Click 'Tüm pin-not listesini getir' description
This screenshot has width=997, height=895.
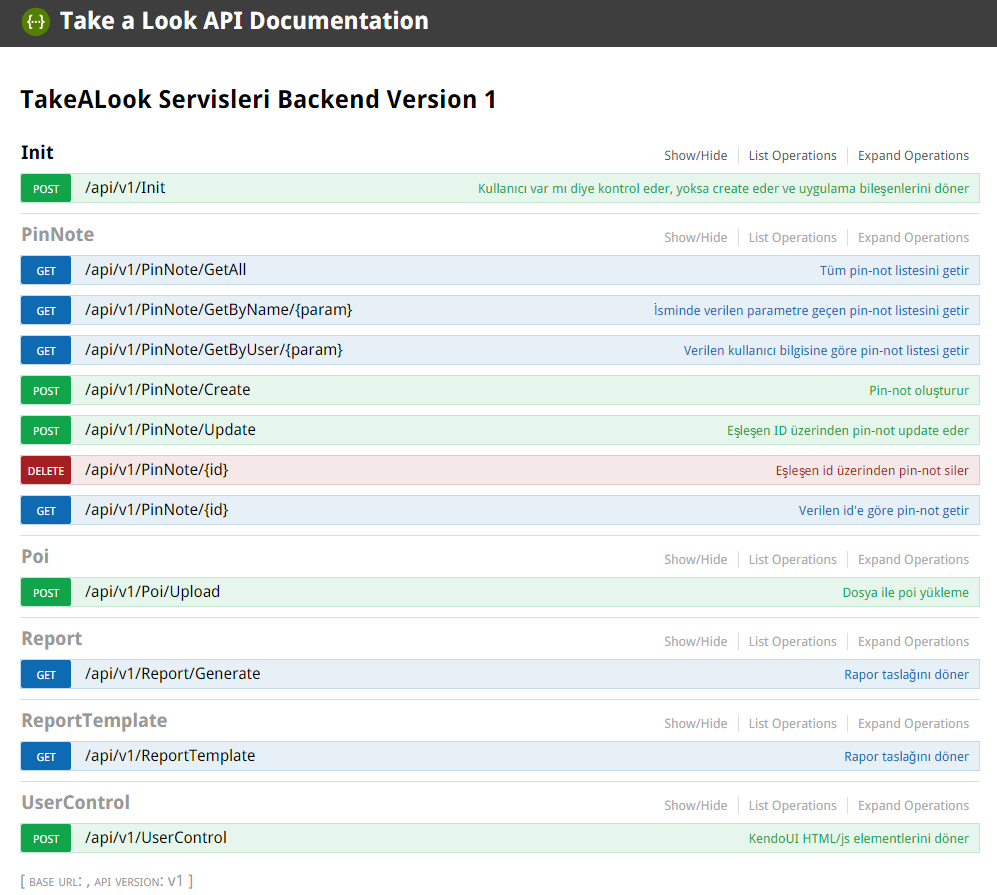894,271
